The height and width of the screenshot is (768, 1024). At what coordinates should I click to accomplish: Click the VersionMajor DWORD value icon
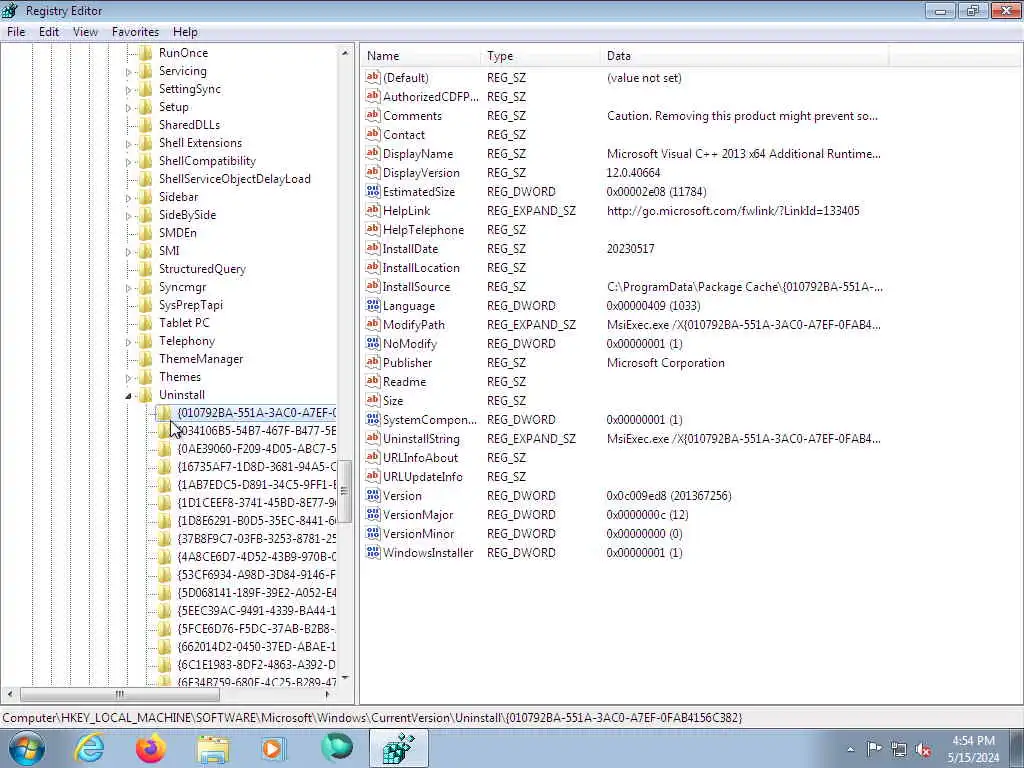point(373,514)
